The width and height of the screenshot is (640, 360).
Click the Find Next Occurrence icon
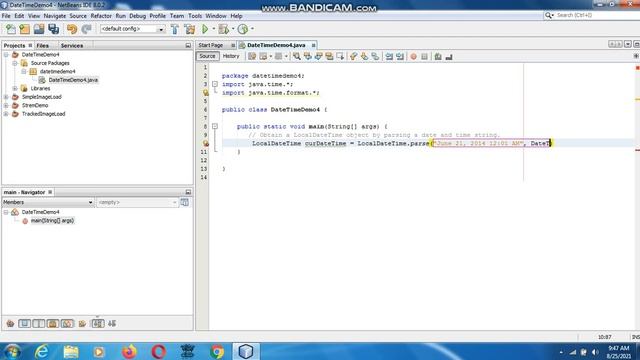point(318,57)
